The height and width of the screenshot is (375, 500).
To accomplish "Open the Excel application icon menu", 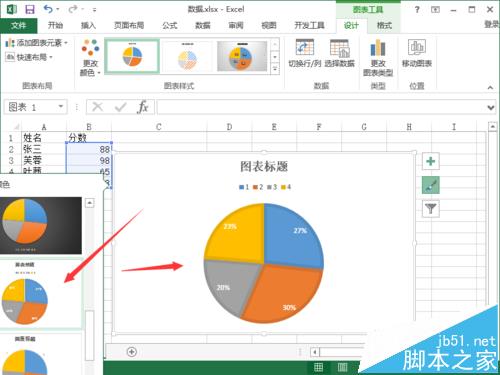I will (x=12, y=9).
